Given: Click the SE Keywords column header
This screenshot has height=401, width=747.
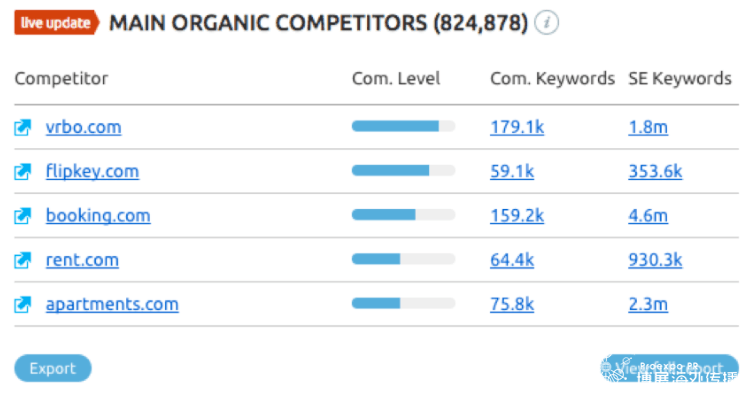Looking at the screenshot, I should coord(680,79).
